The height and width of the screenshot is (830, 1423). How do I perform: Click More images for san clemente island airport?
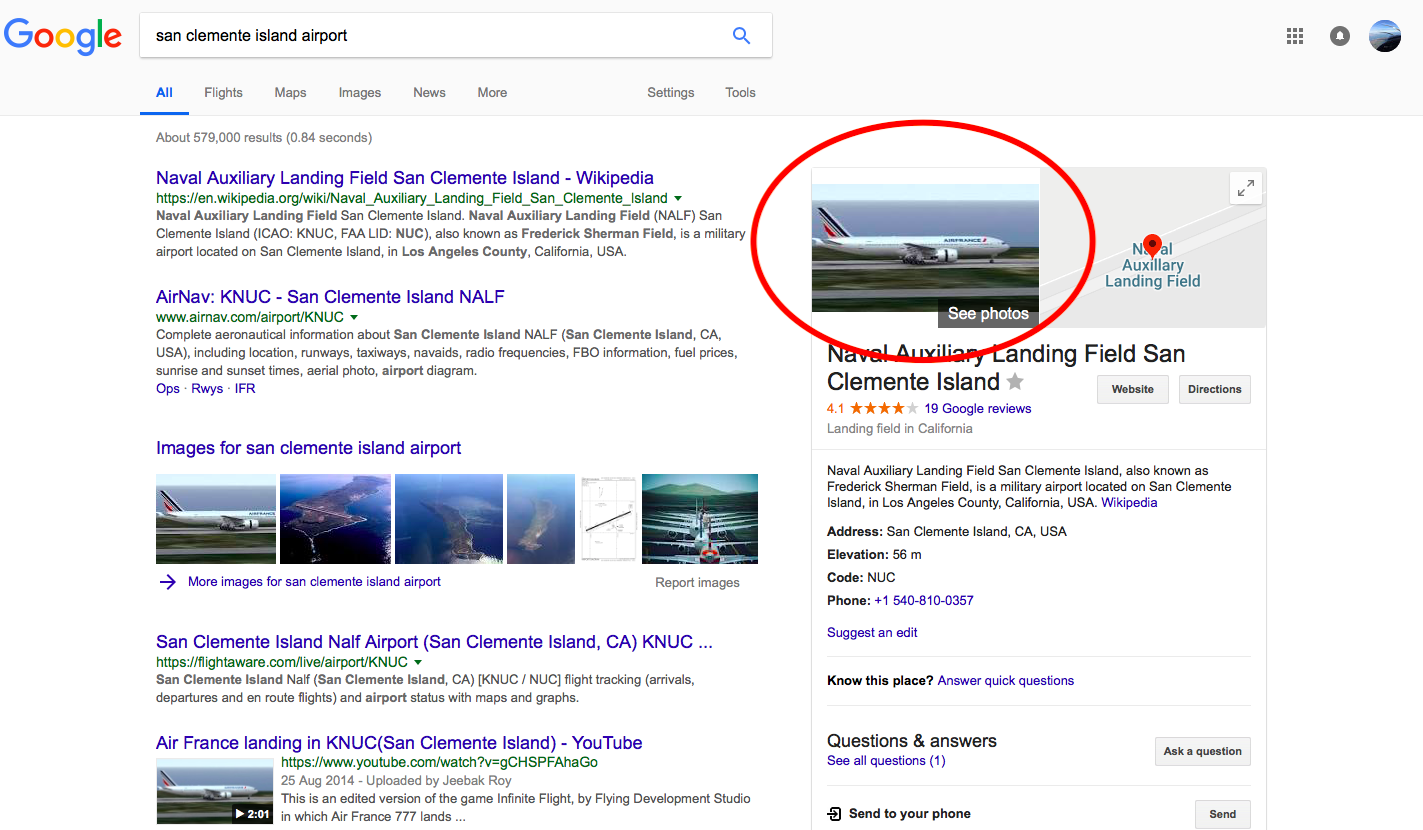pos(314,582)
